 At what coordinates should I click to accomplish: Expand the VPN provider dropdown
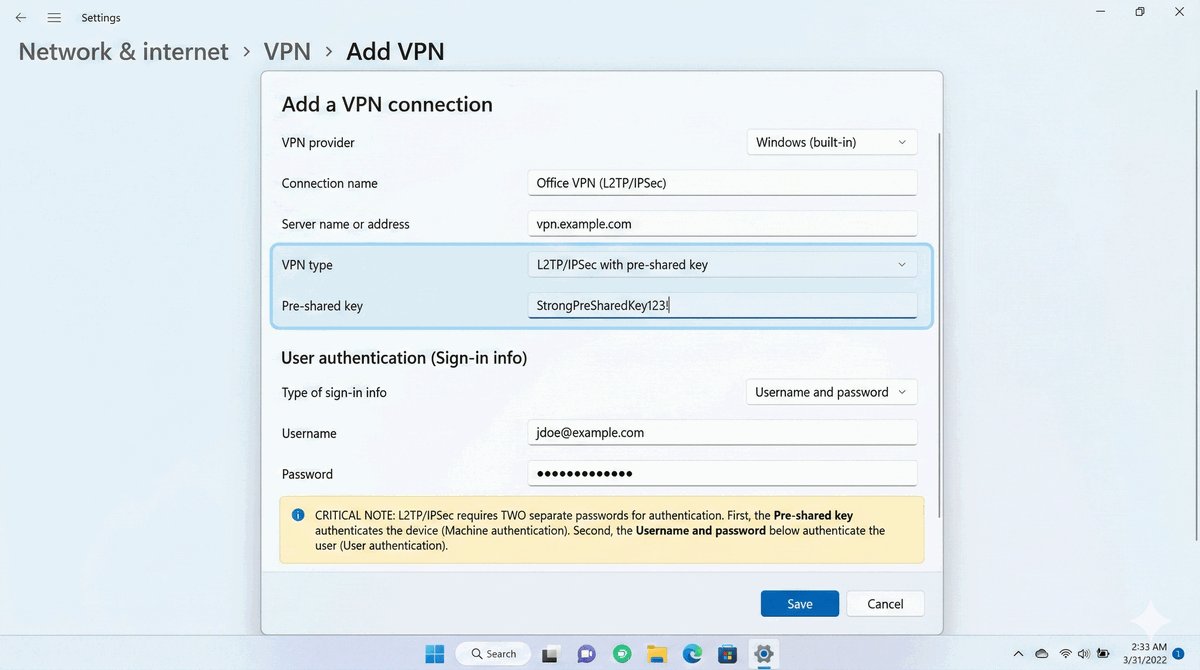pyautogui.click(x=831, y=142)
